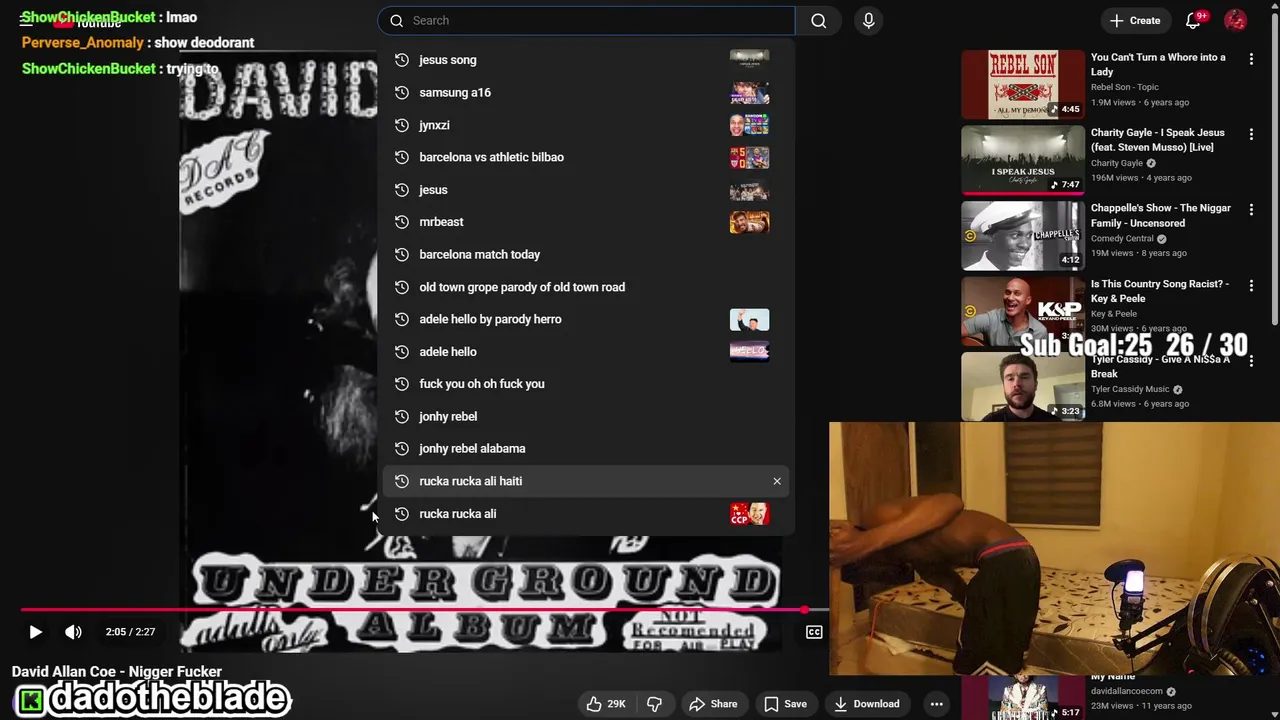Open Tyler Cassidy Music channel link
Viewport: 1280px width, 720px height.
pyautogui.click(x=1130, y=389)
